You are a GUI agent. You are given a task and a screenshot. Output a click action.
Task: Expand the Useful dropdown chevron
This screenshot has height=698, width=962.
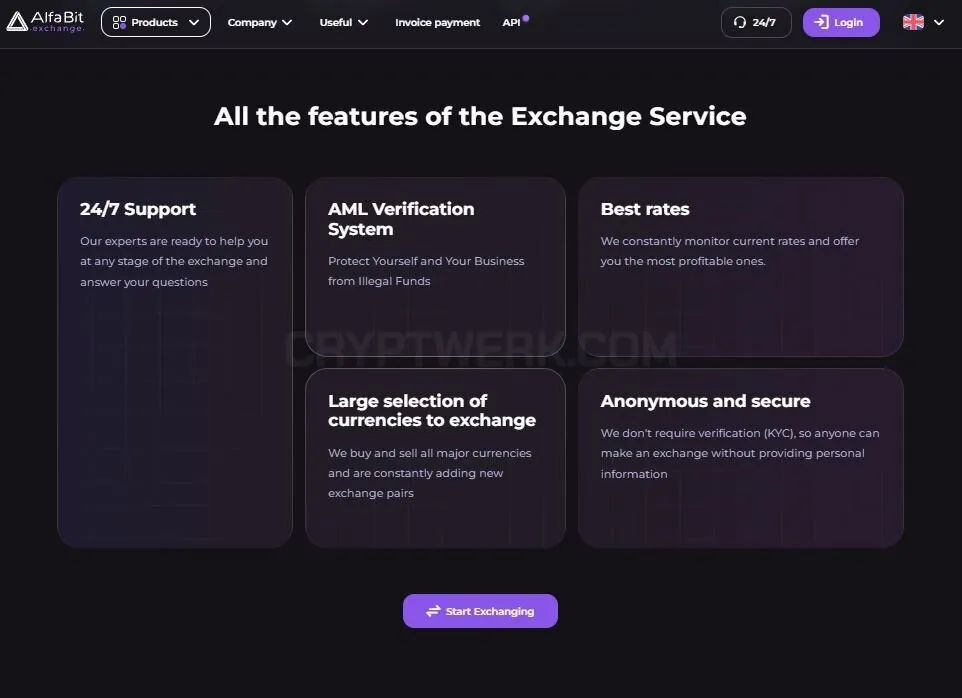coord(363,23)
